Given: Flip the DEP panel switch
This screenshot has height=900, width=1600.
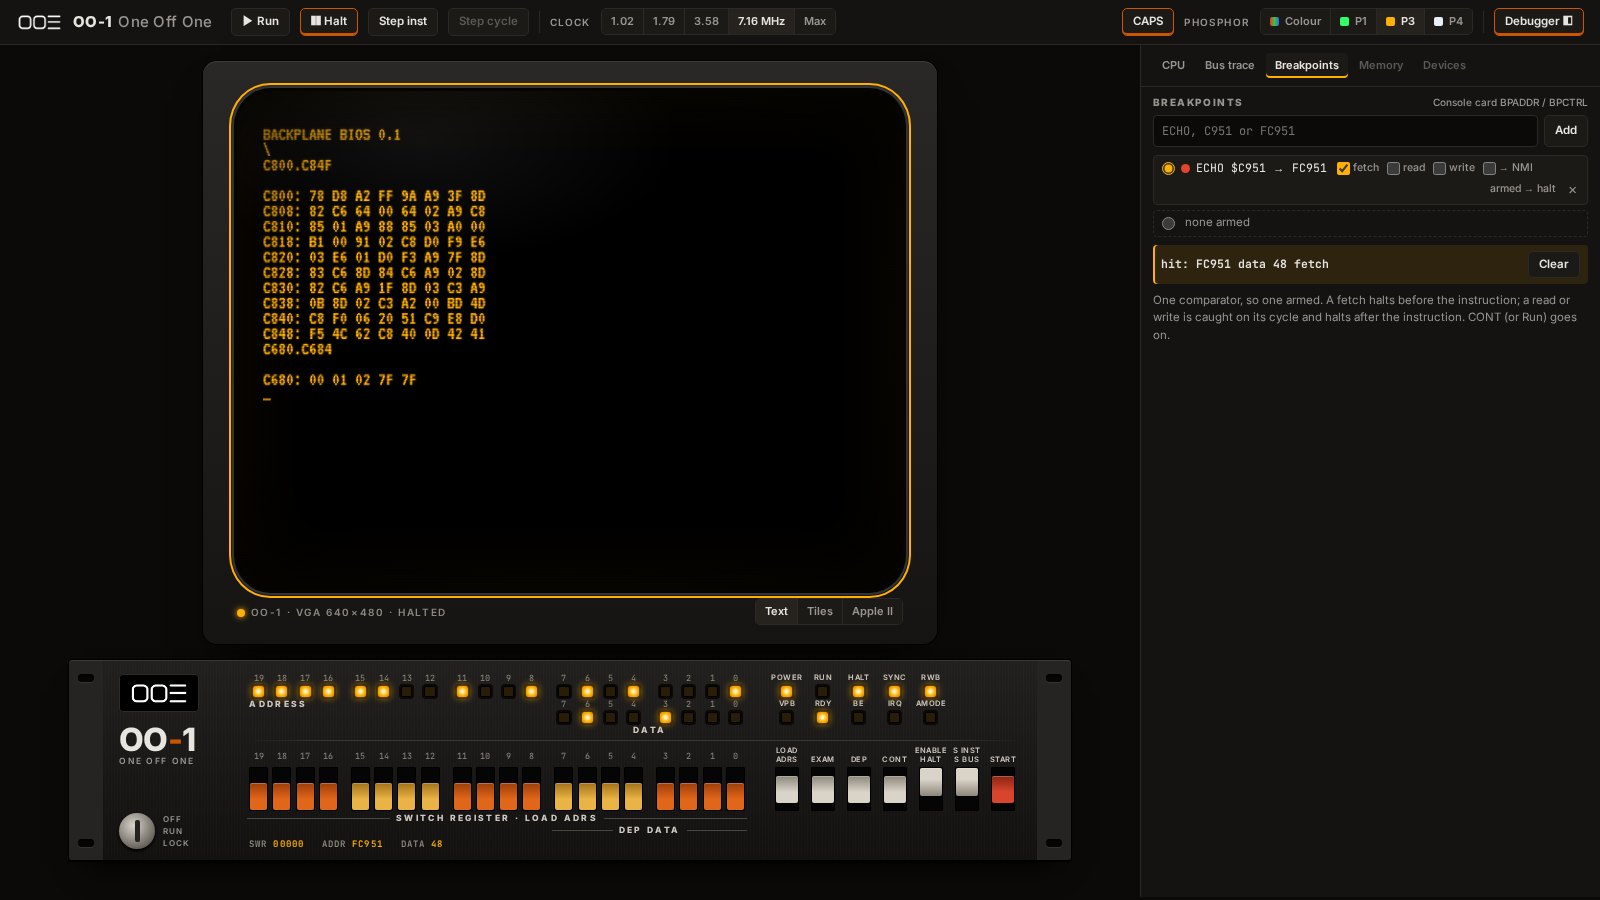Looking at the screenshot, I should (859, 789).
